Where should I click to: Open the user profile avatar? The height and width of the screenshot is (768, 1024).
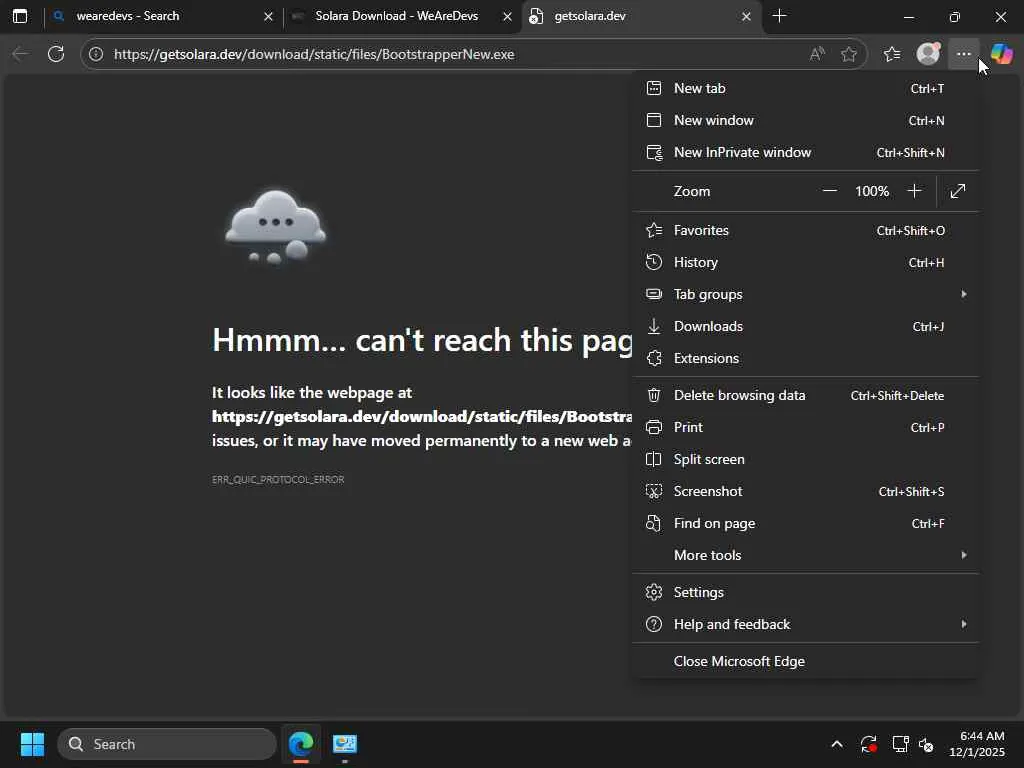pyautogui.click(x=928, y=54)
